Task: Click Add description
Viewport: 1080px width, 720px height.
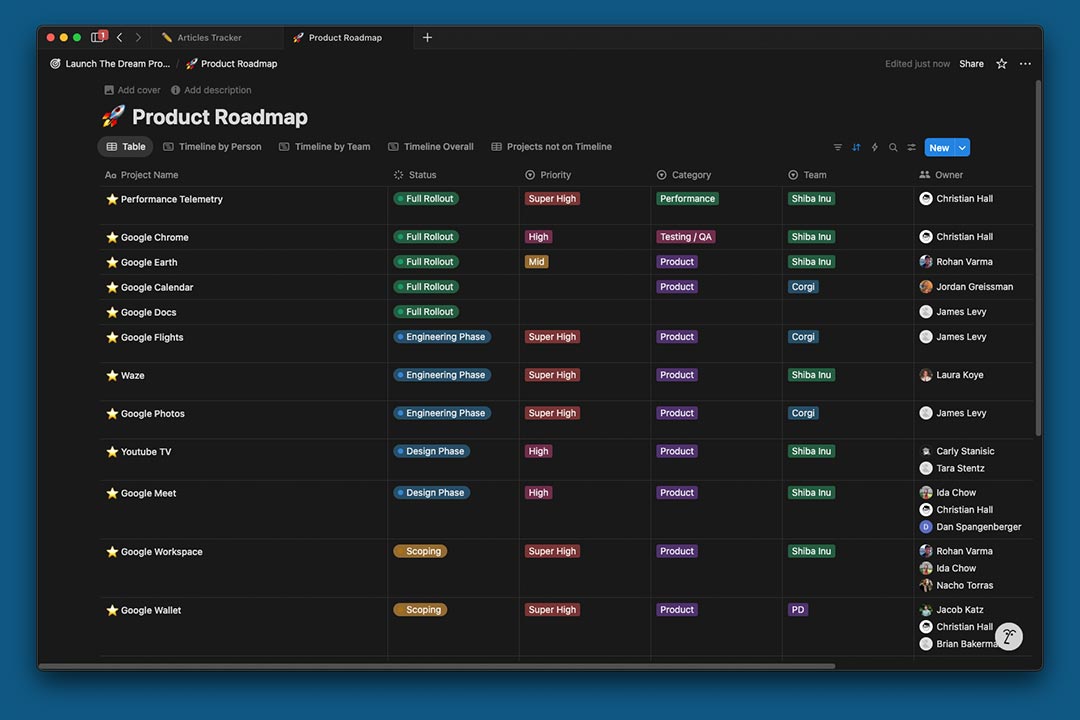Action: tap(211, 90)
